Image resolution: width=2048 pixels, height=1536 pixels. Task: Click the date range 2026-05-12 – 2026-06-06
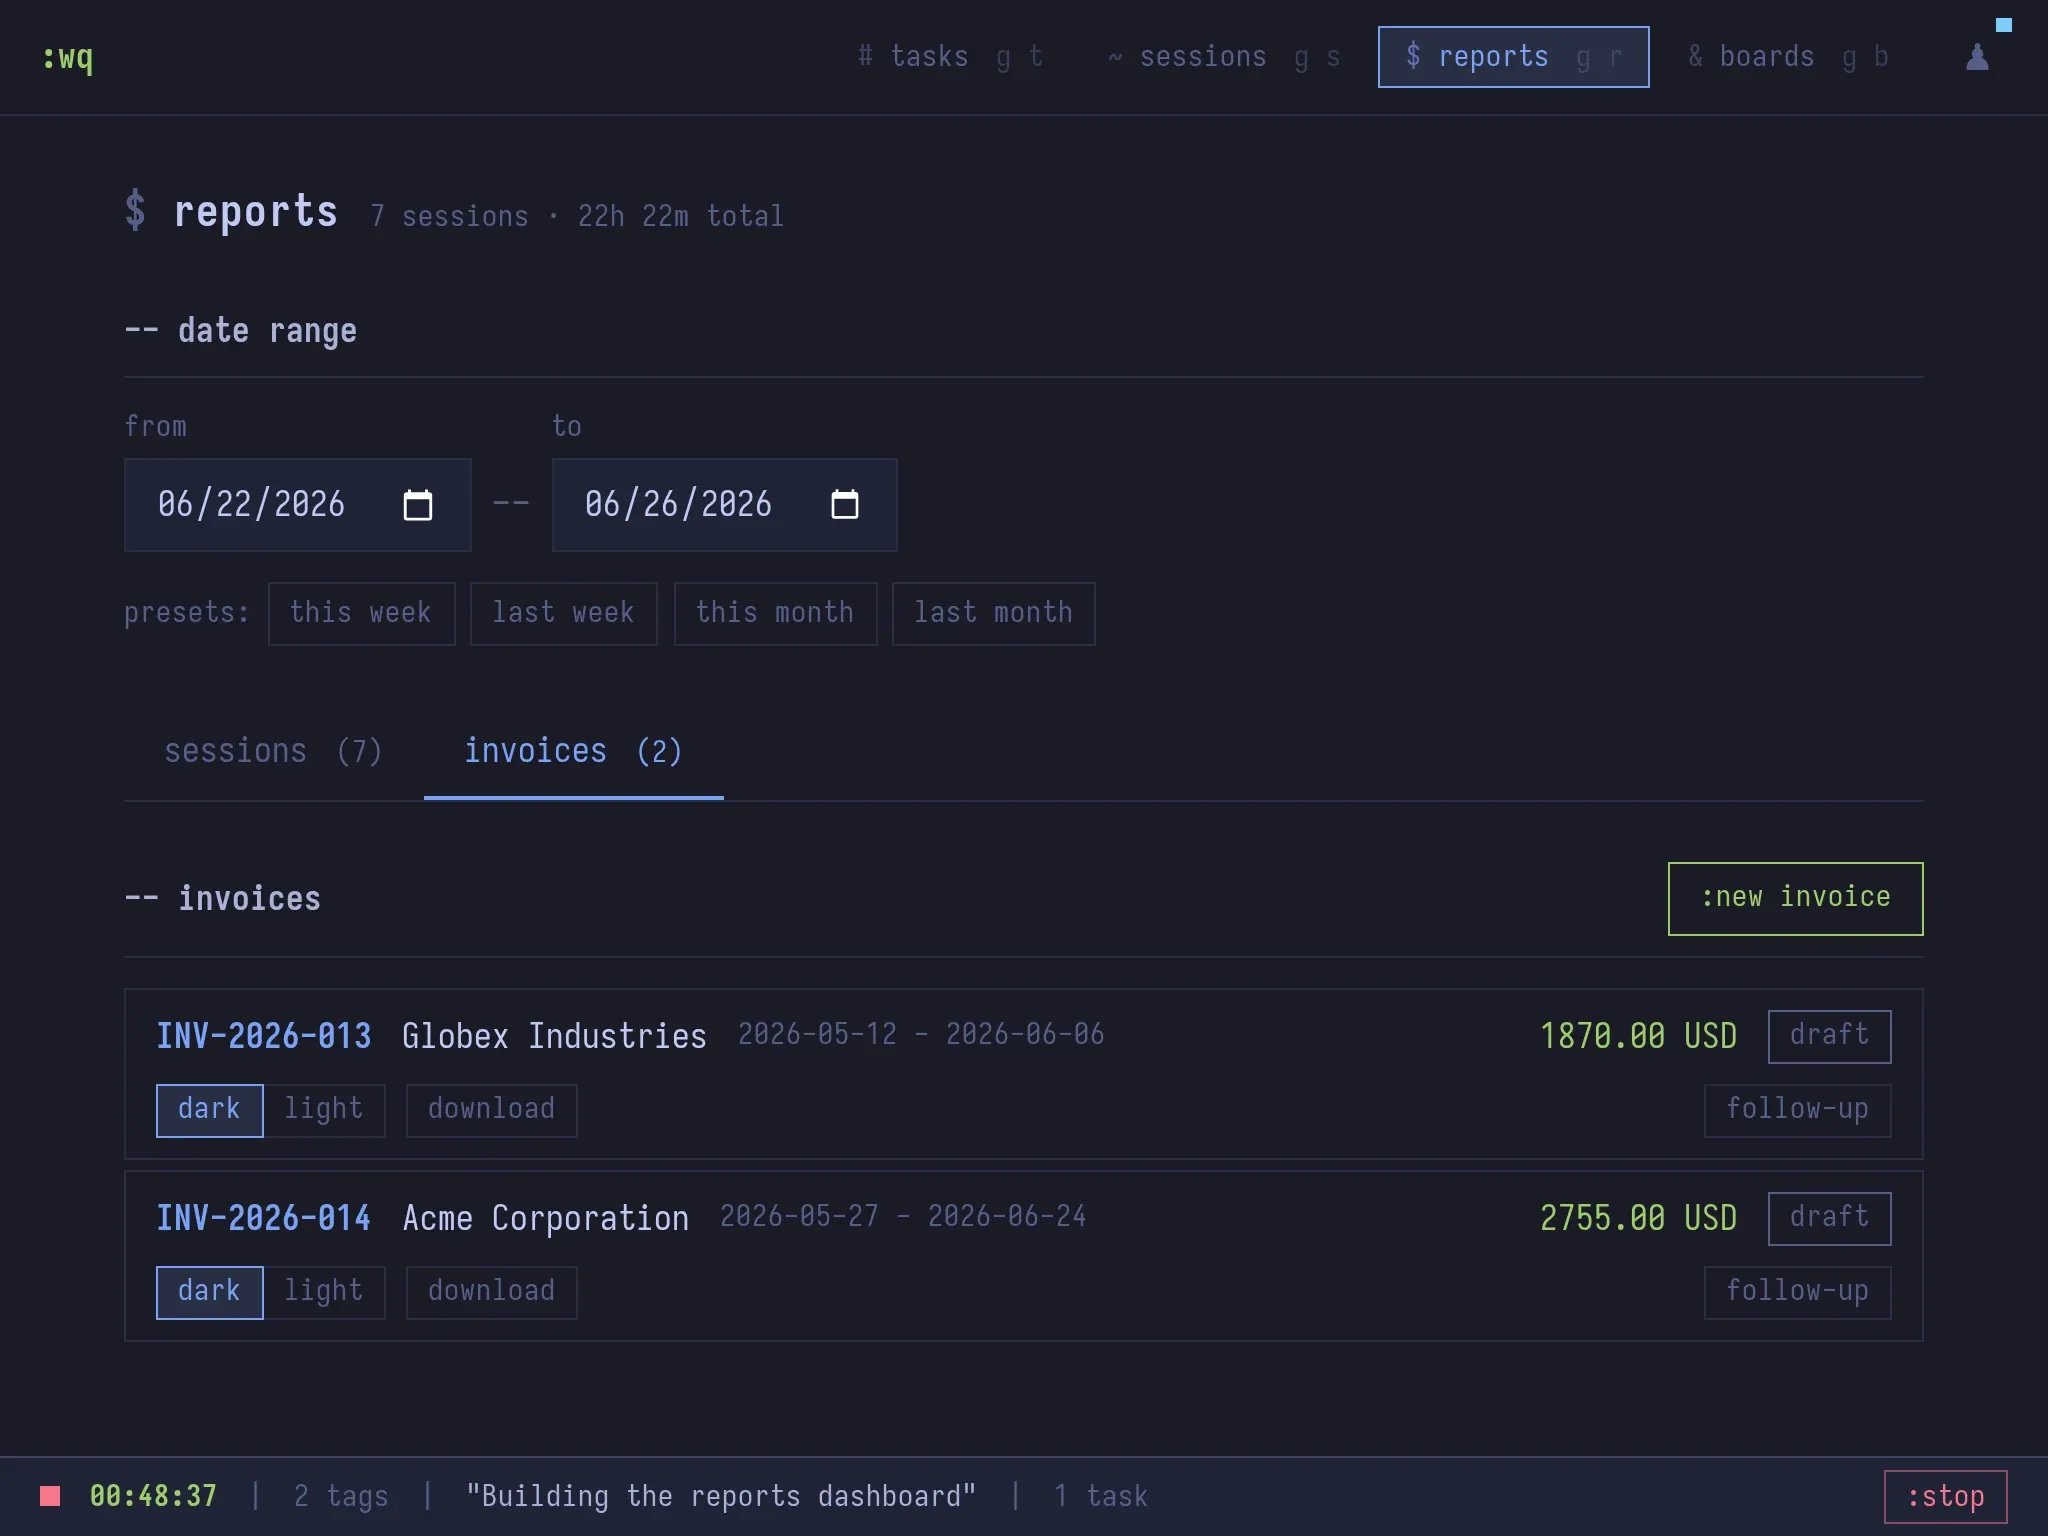(921, 1034)
